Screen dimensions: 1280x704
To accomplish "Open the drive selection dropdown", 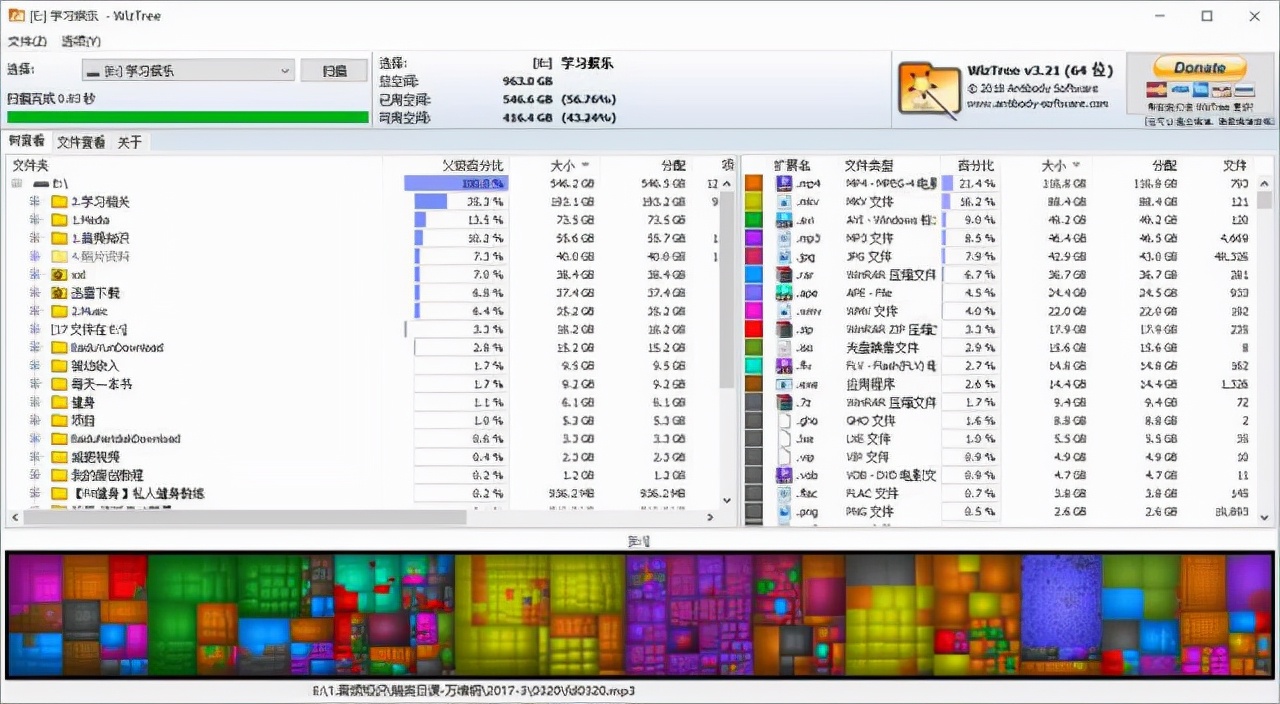I will click(x=285, y=70).
